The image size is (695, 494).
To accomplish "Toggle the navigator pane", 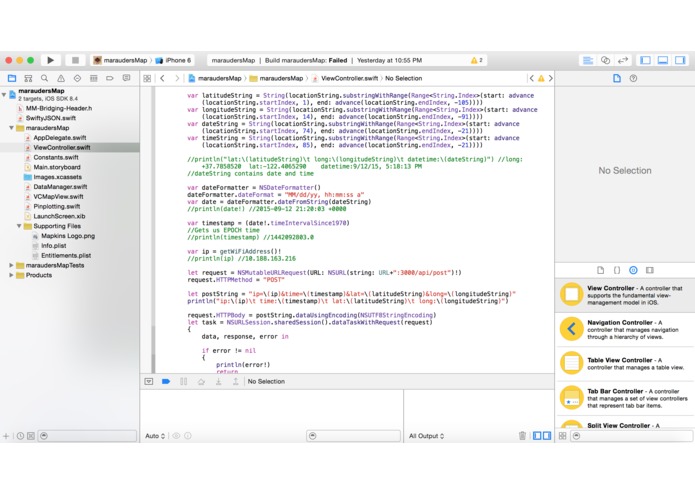I will point(645,60).
